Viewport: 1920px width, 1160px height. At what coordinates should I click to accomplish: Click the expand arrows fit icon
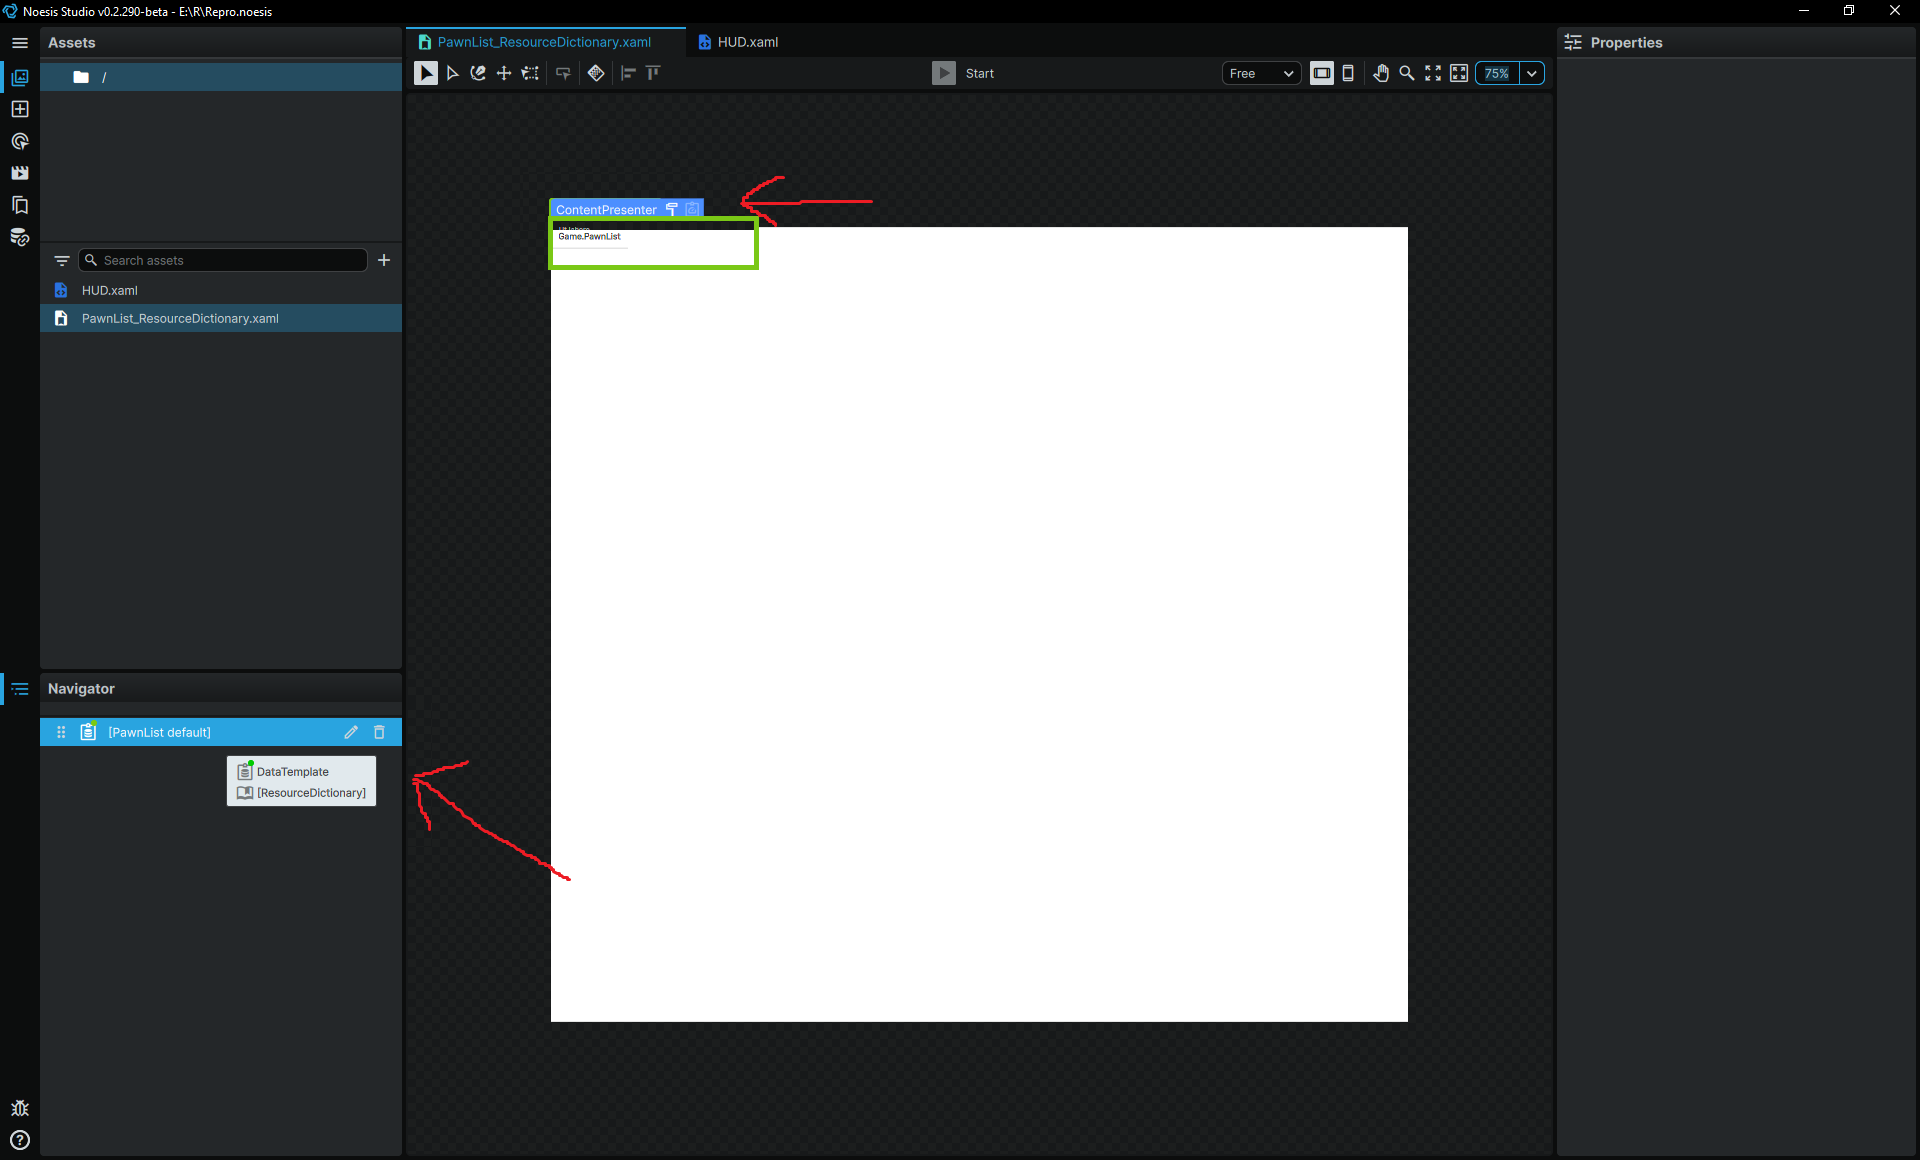(x=1433, y=73)
